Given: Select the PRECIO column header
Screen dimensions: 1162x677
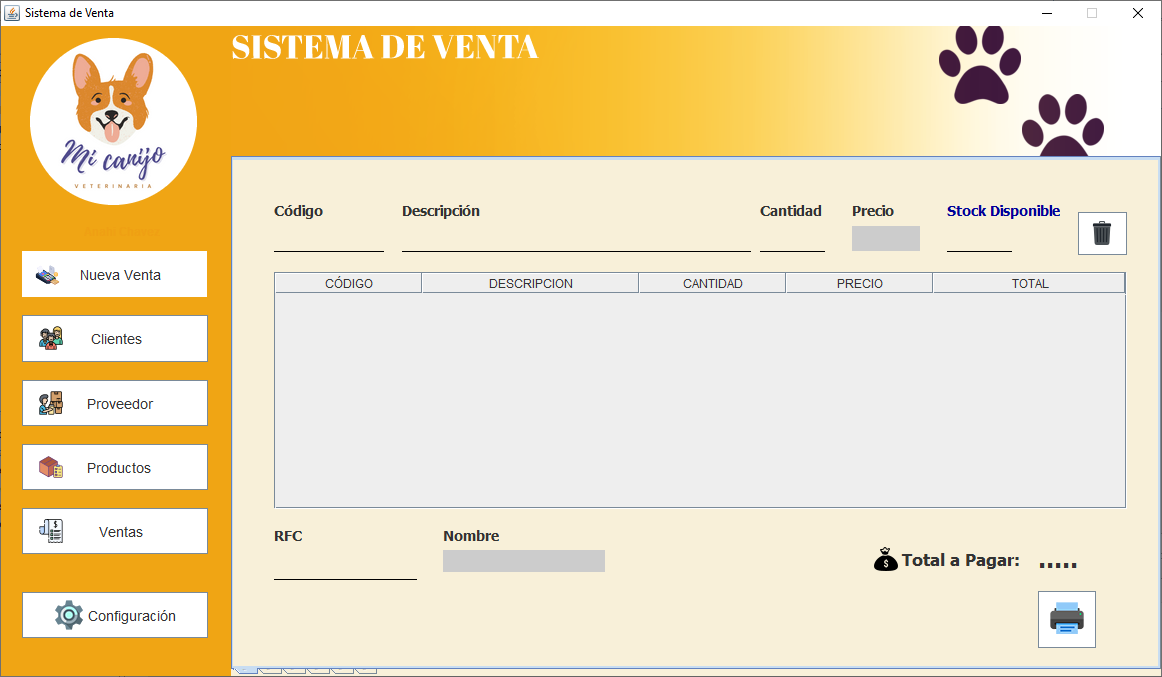Looking at the screenshot, I should [858, 283].
